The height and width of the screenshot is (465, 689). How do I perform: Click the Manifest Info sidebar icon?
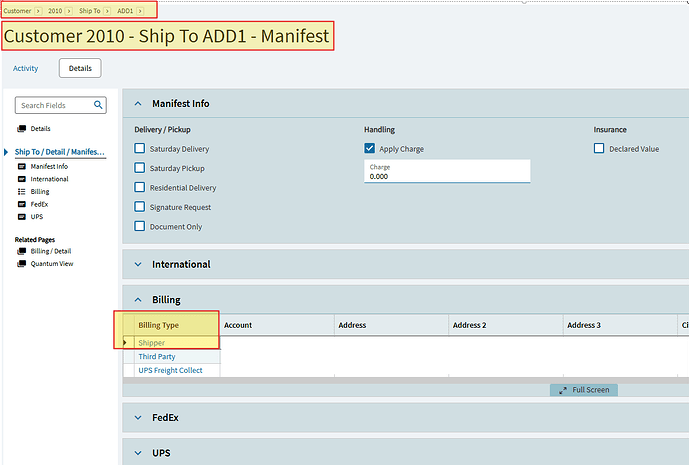(x=22, y=166)
